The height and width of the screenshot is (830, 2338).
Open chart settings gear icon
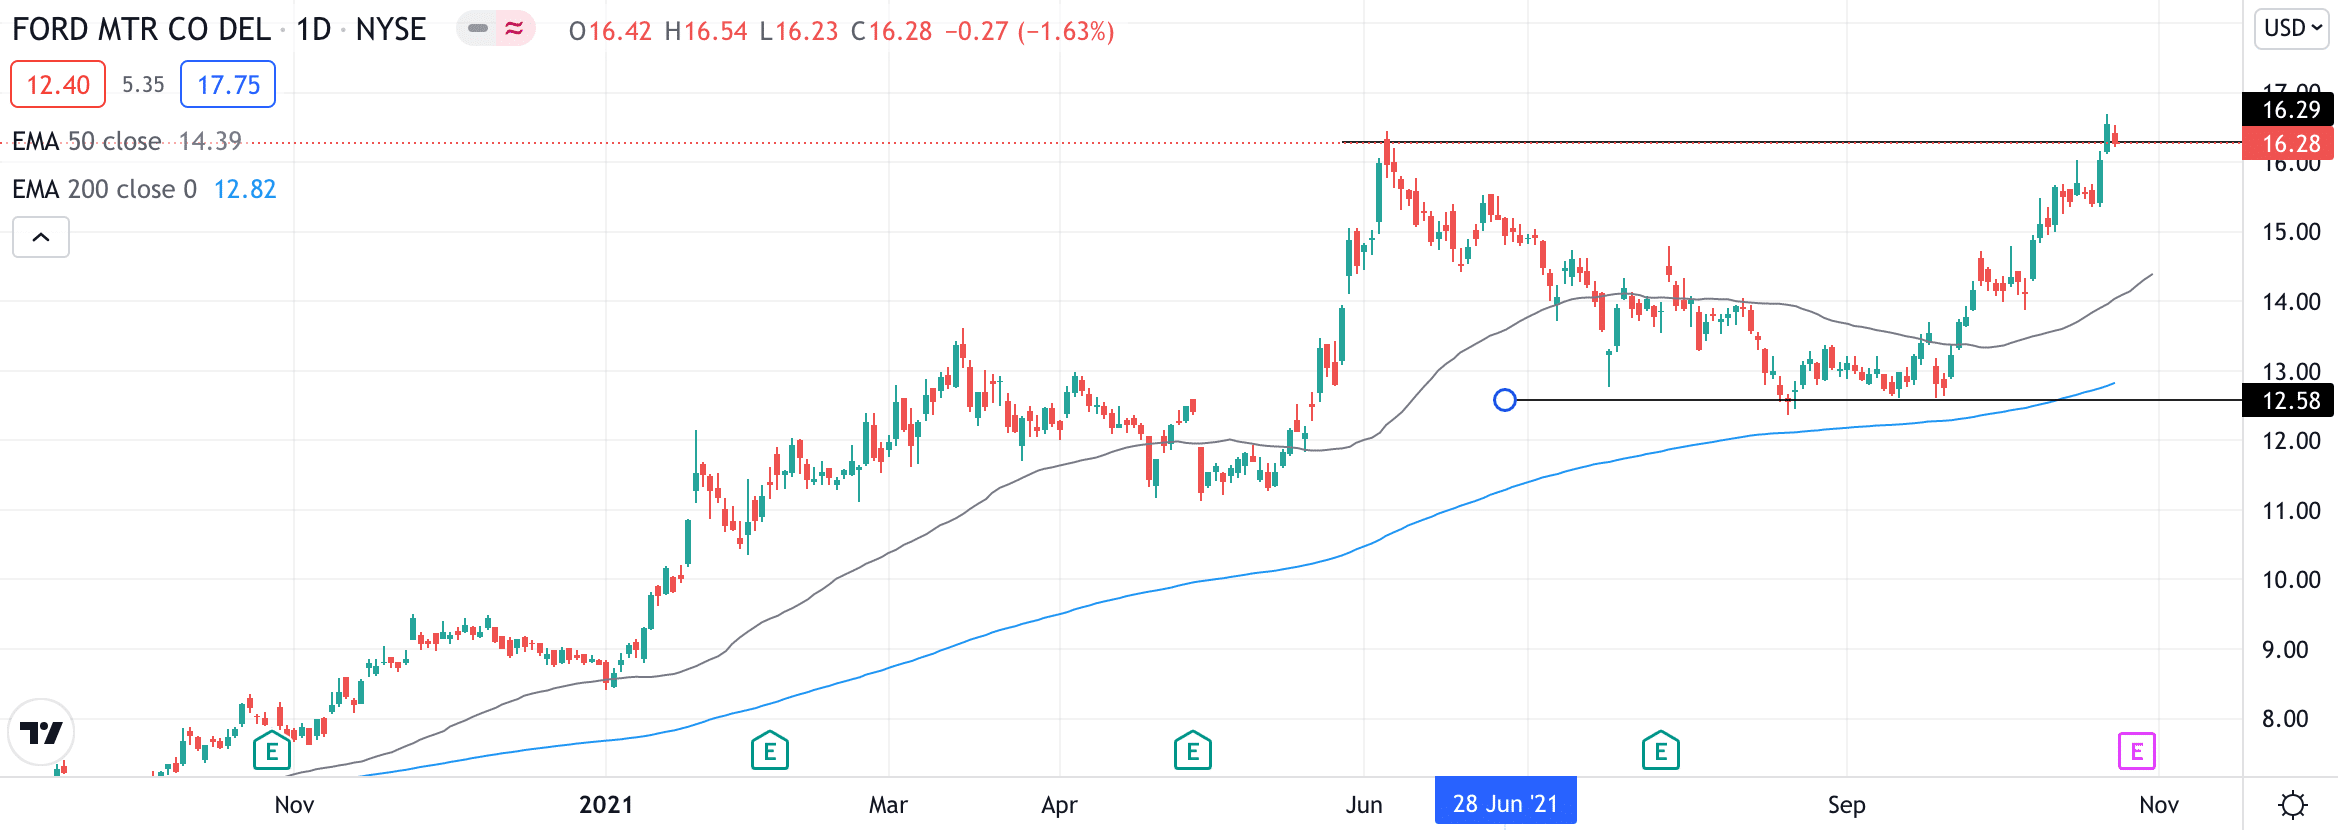click(2292, 804)
